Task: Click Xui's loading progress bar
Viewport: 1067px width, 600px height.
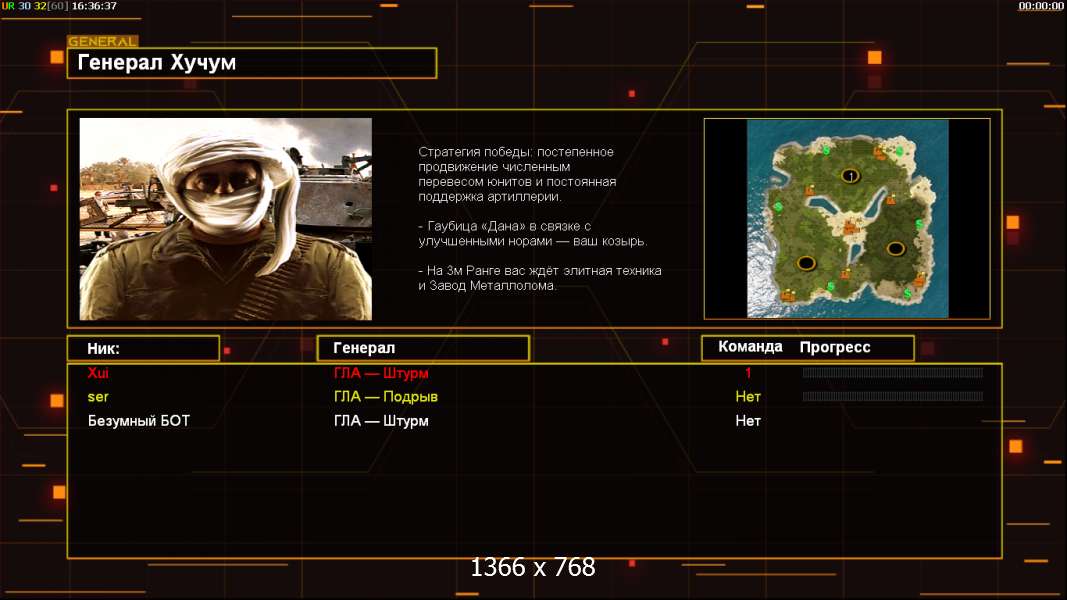Action: tap(893, 372)
